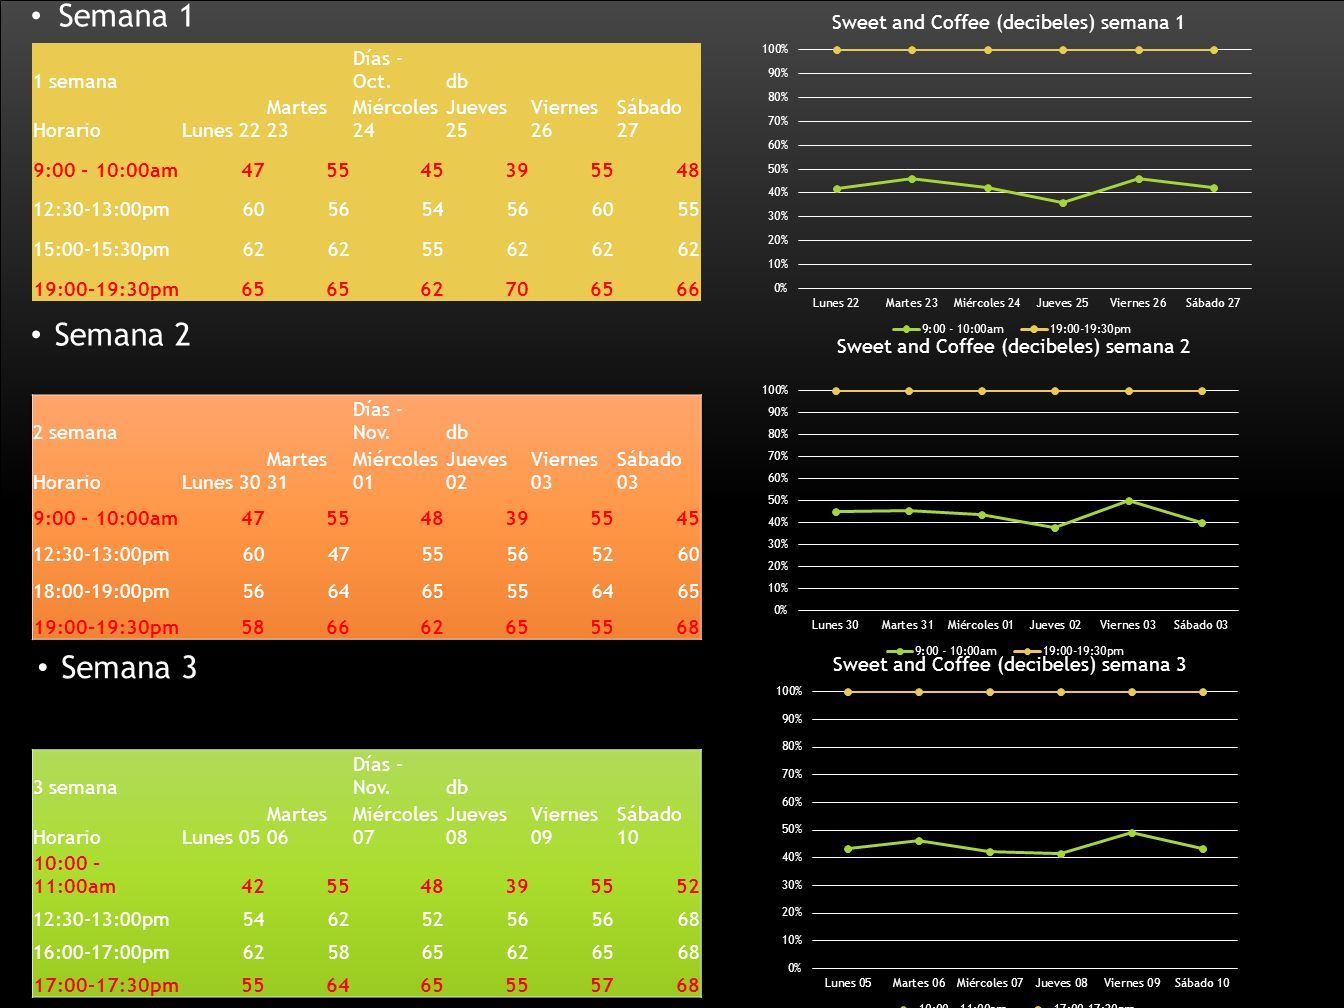Click the "Viernes 03" axis label in the semana 2 chart

1127,625
